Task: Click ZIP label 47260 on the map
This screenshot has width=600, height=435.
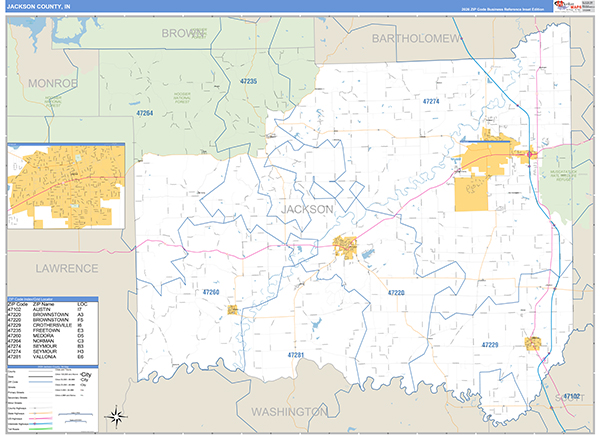Action: point(211,292)
